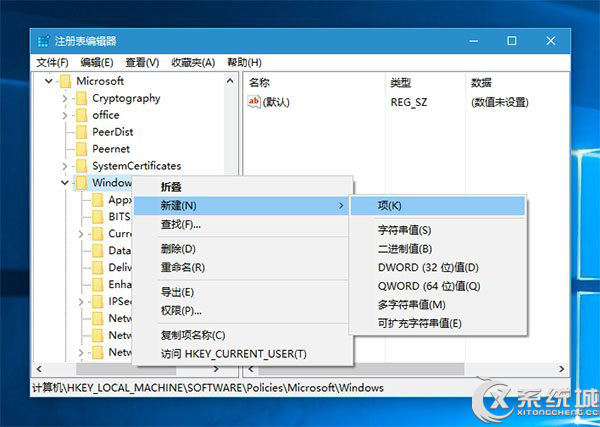Click the REG_SZ type cell
The height and width of the screenshot is (427, 600).
pos(409,102)
